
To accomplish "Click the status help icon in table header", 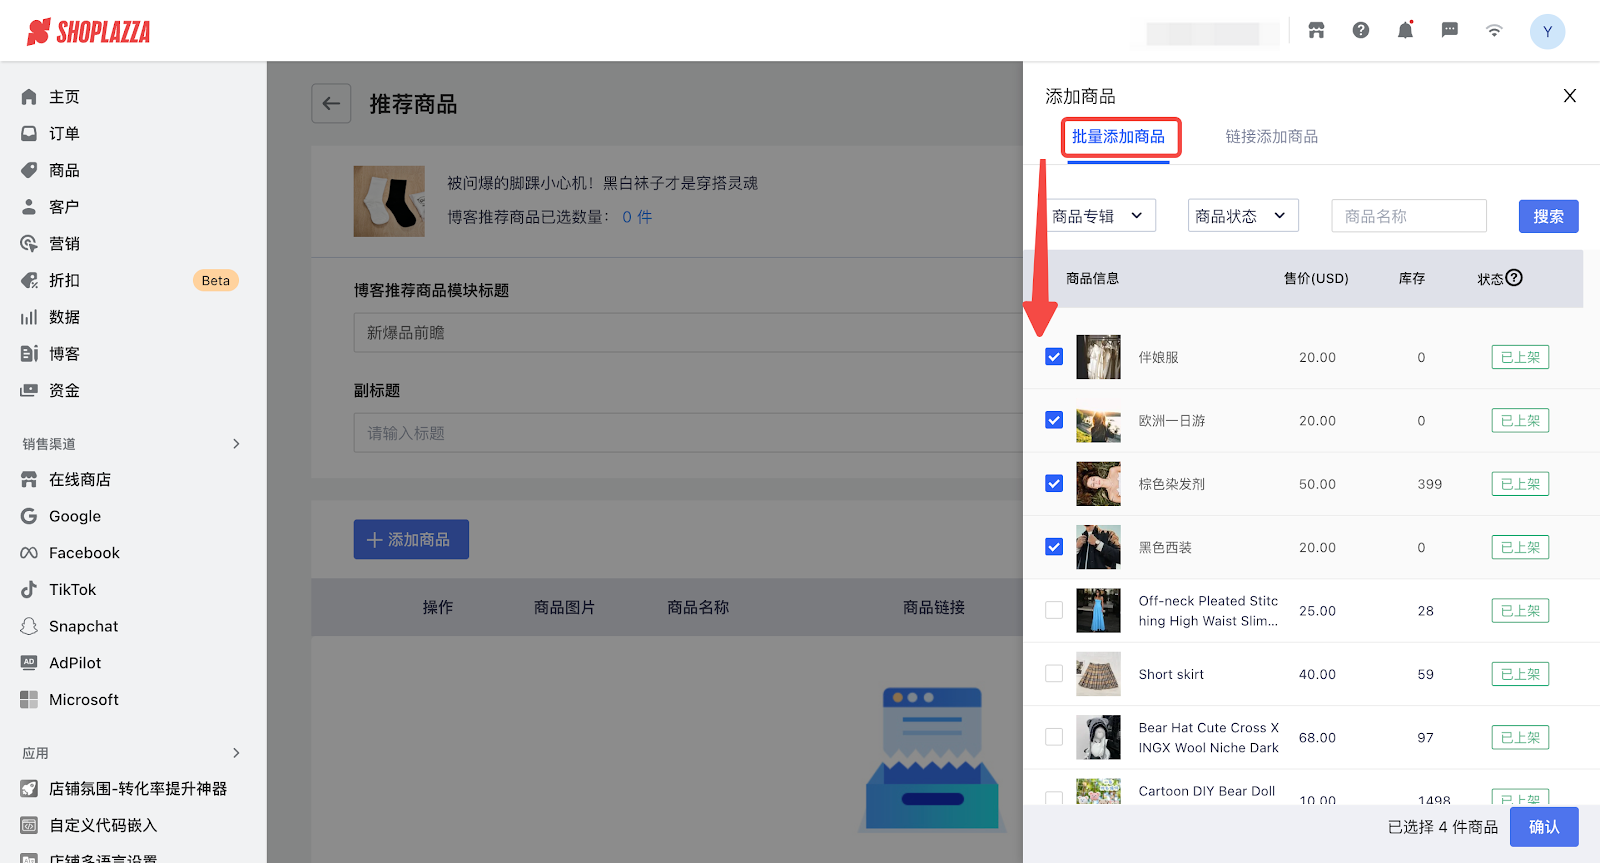I will point(1514,278).
